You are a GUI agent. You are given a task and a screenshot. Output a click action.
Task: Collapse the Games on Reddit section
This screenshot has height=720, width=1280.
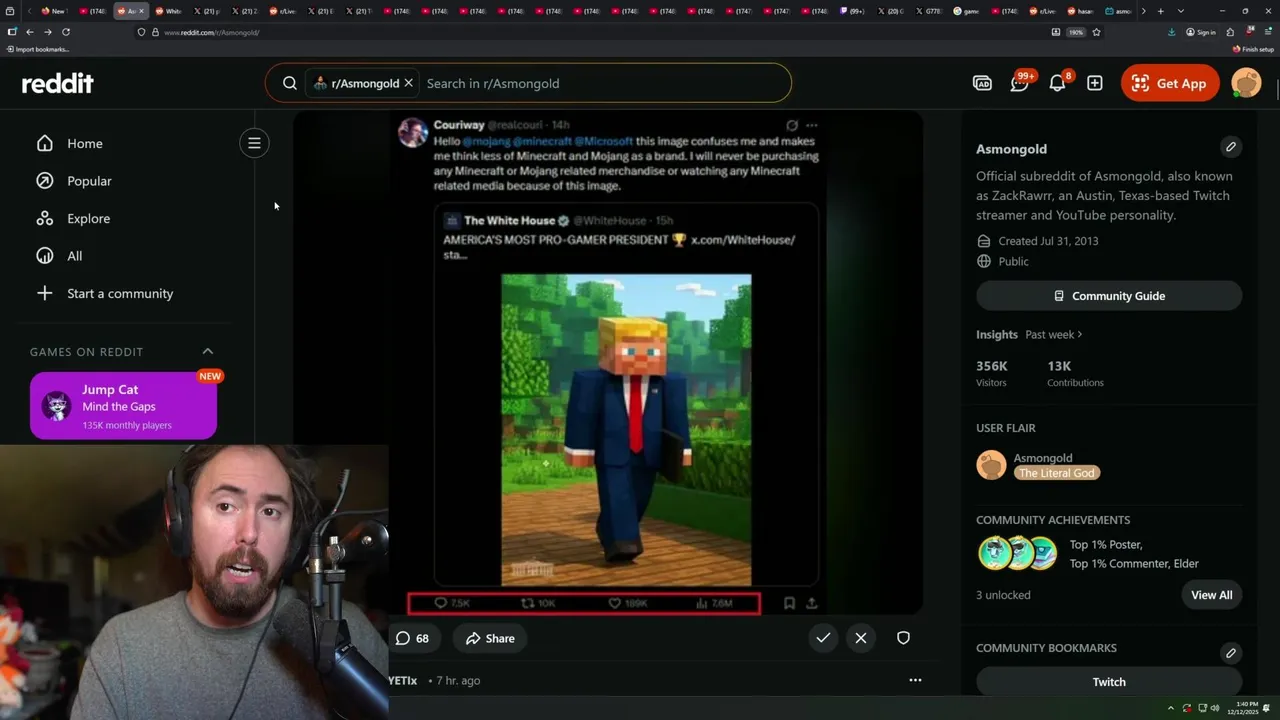[x=208, y=351]
